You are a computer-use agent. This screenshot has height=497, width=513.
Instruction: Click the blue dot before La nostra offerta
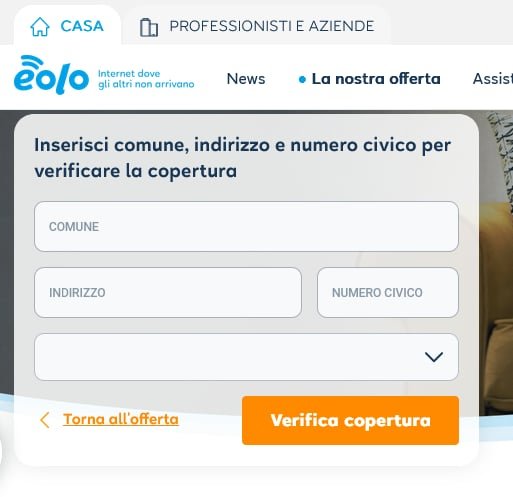pos(302,79)
